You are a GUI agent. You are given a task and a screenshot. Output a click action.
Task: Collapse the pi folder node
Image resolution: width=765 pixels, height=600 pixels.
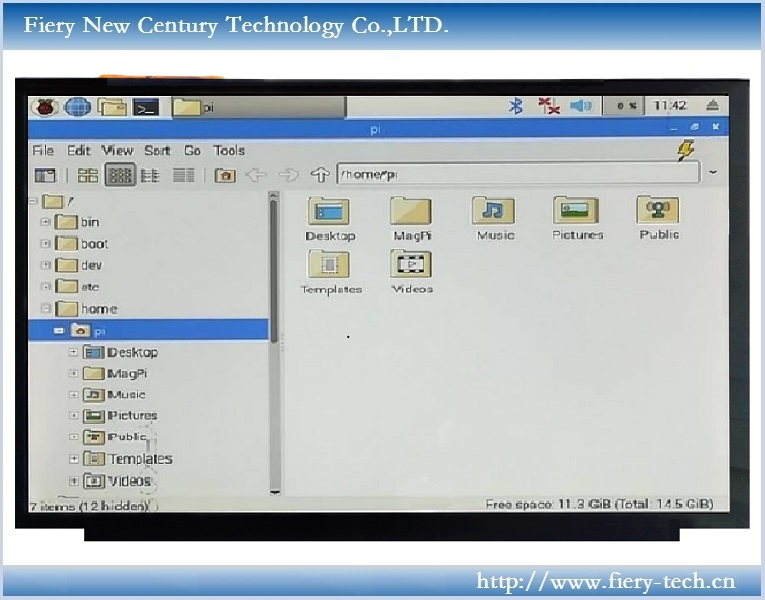[x=59, y=331]
